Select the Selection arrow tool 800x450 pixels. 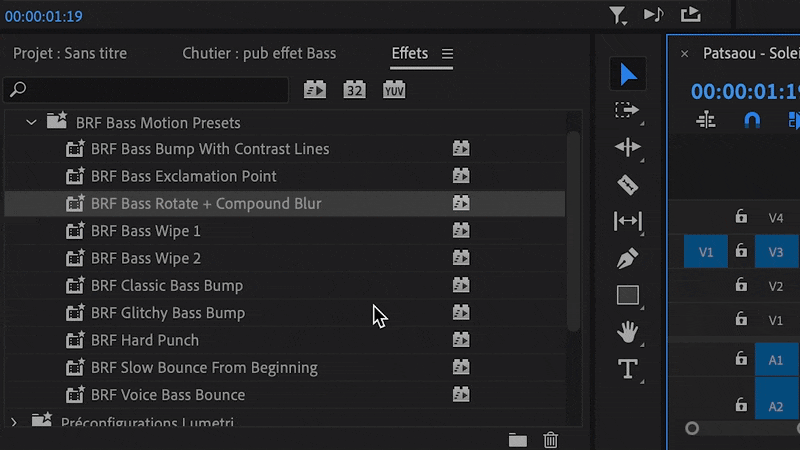628,74
